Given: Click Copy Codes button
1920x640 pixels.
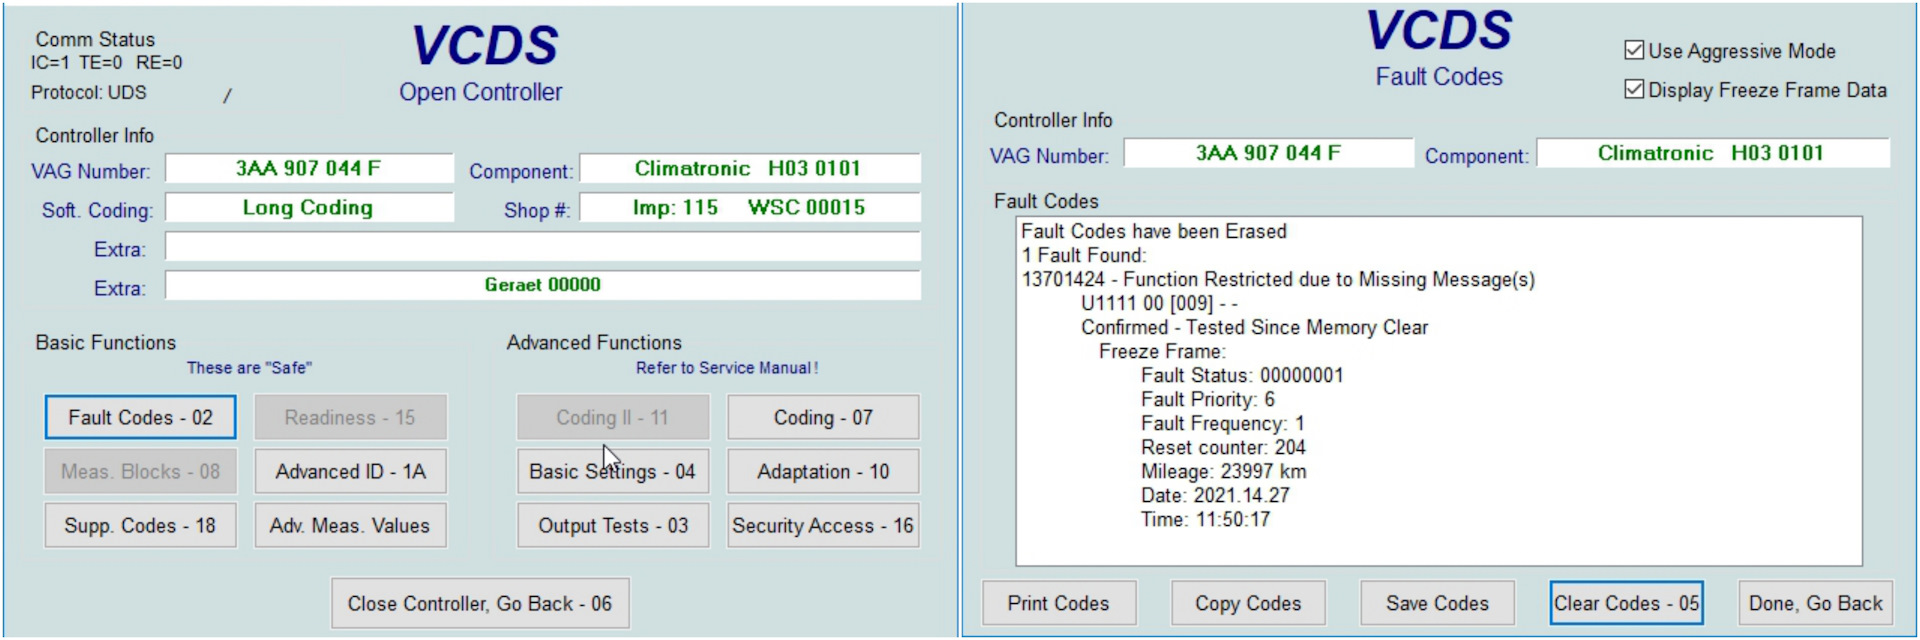Looking at the screenshot, I should 1248,603.
